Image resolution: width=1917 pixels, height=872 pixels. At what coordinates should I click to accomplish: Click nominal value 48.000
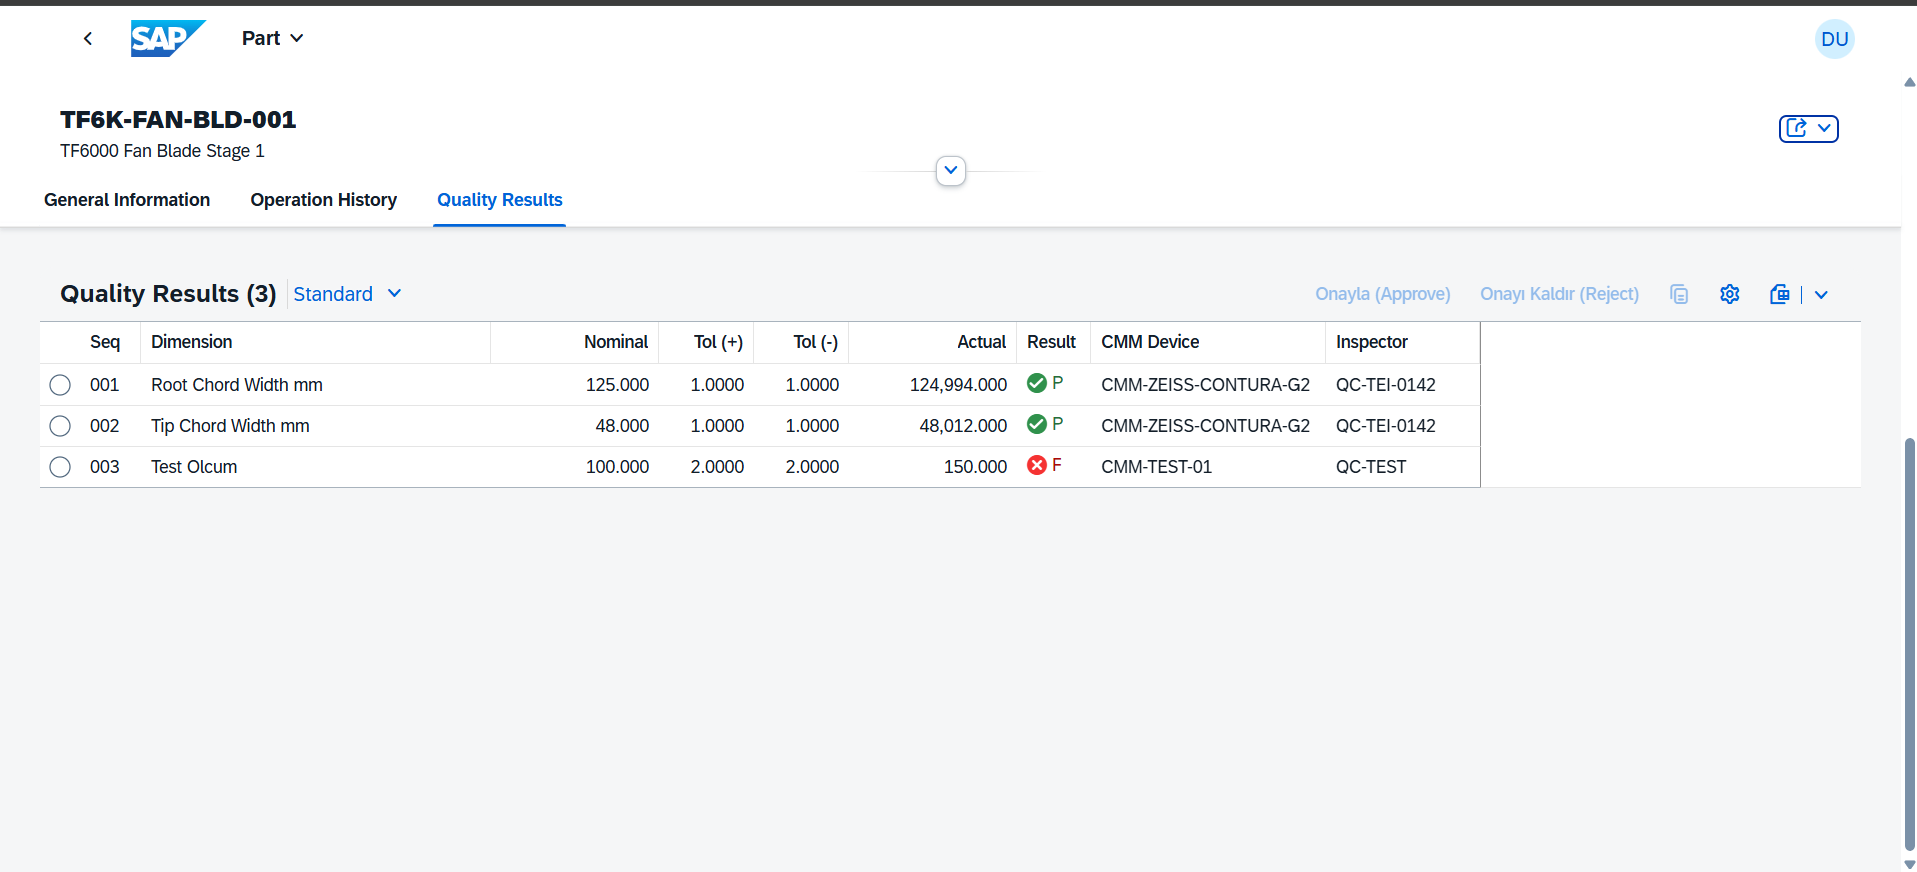(622, 426)
